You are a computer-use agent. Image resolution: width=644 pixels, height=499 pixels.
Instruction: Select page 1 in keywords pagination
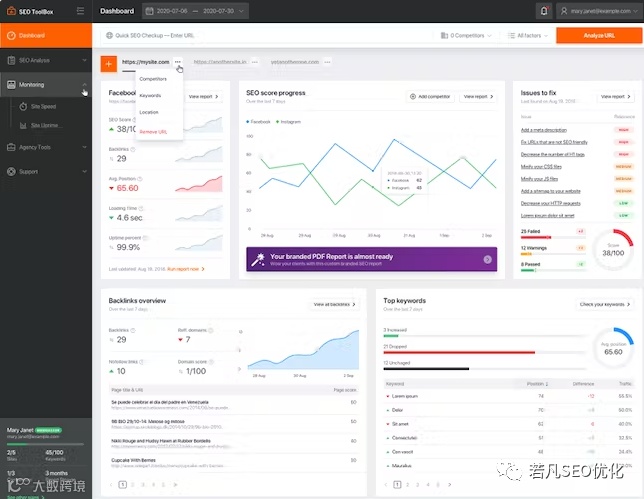point(397,485)
